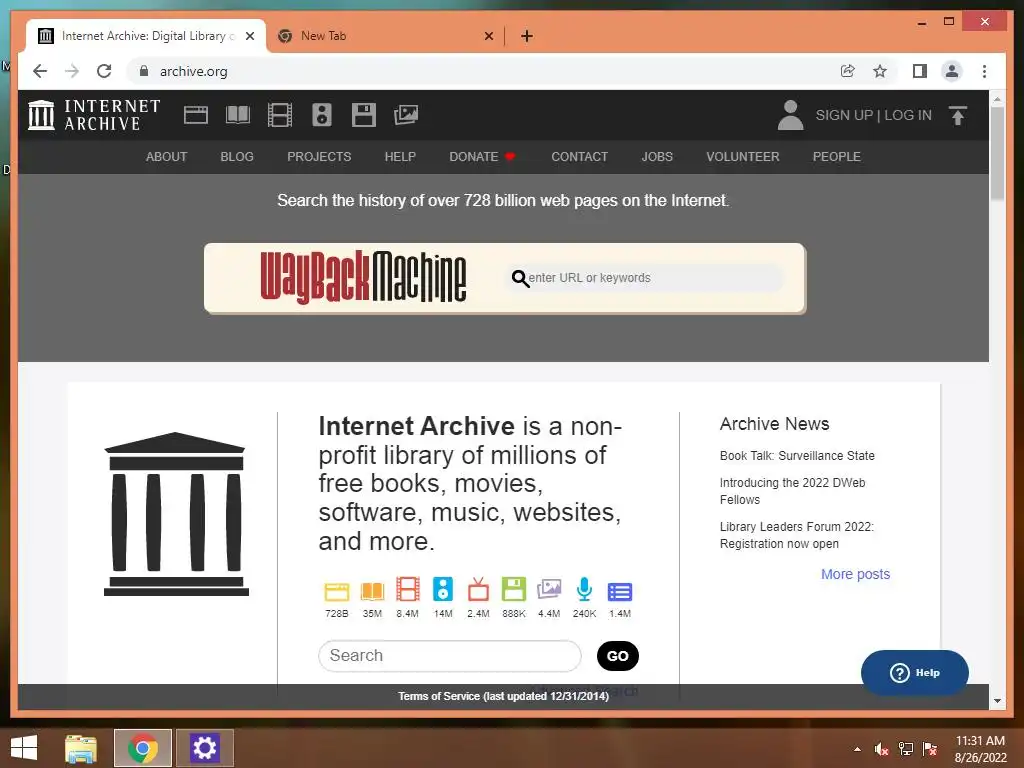The height and width of the screenshot is (768, 1024).
Task: Open the Chrome profile icon
Action: (952, 71)
